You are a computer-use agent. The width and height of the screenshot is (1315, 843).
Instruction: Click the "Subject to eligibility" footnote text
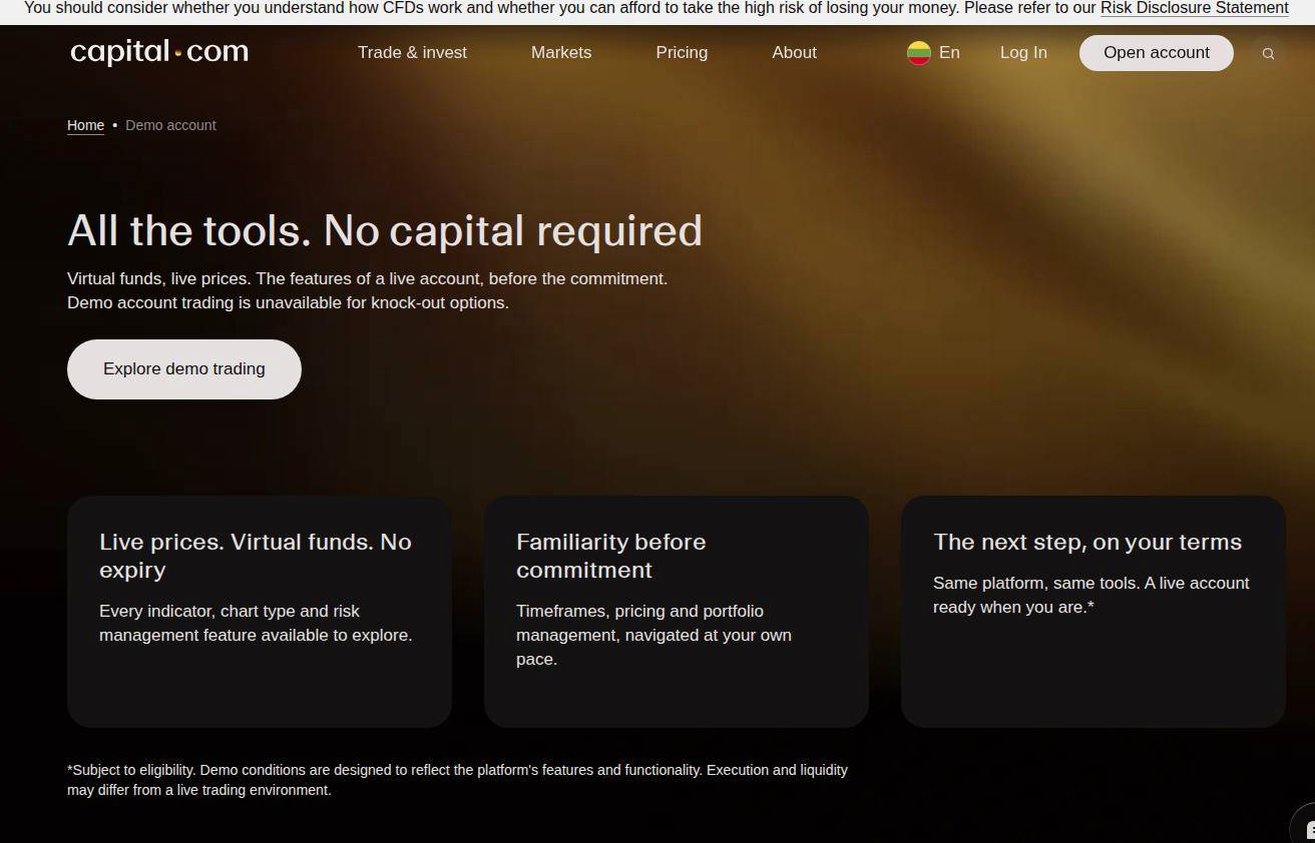pyautogui.click(x=457, y=780)
